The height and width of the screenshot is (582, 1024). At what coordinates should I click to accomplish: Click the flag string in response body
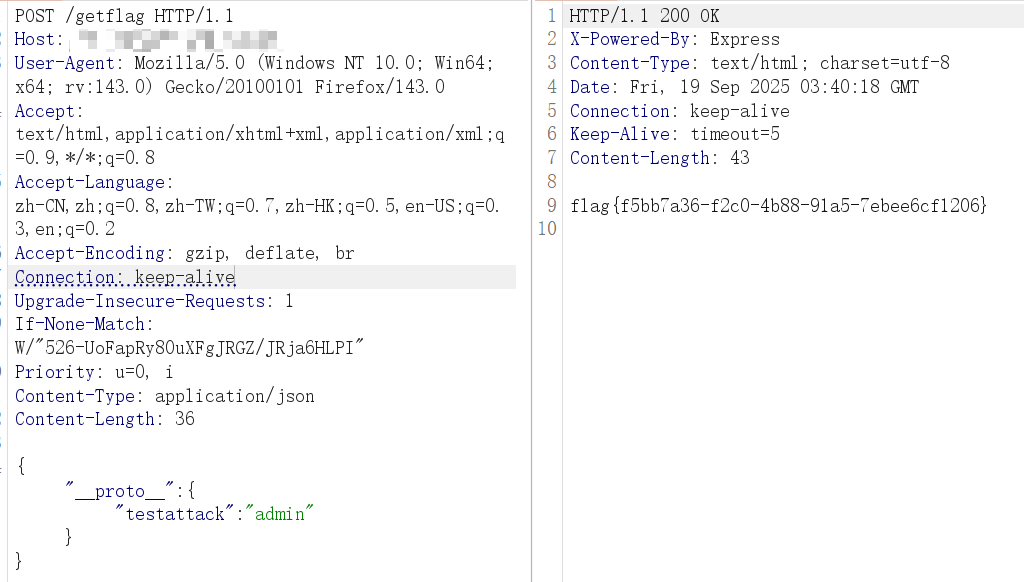point(779,206)
